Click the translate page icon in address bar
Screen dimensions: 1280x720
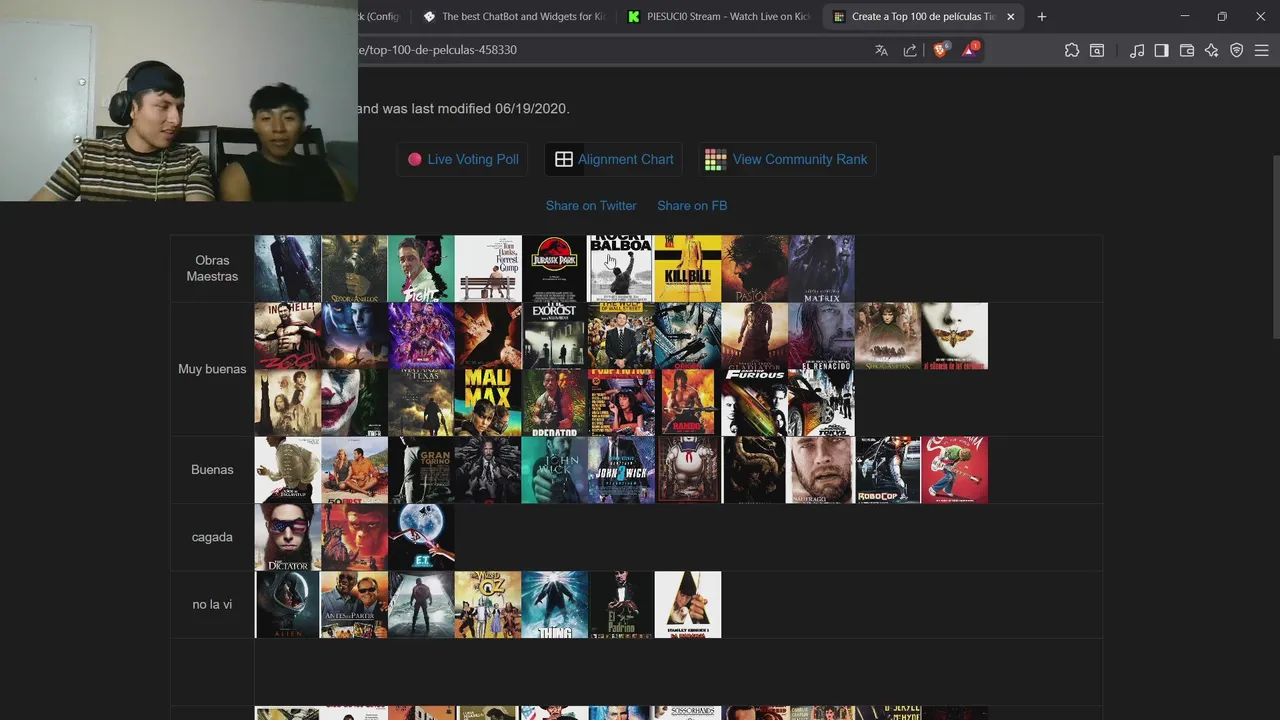(x=881, y=50)
